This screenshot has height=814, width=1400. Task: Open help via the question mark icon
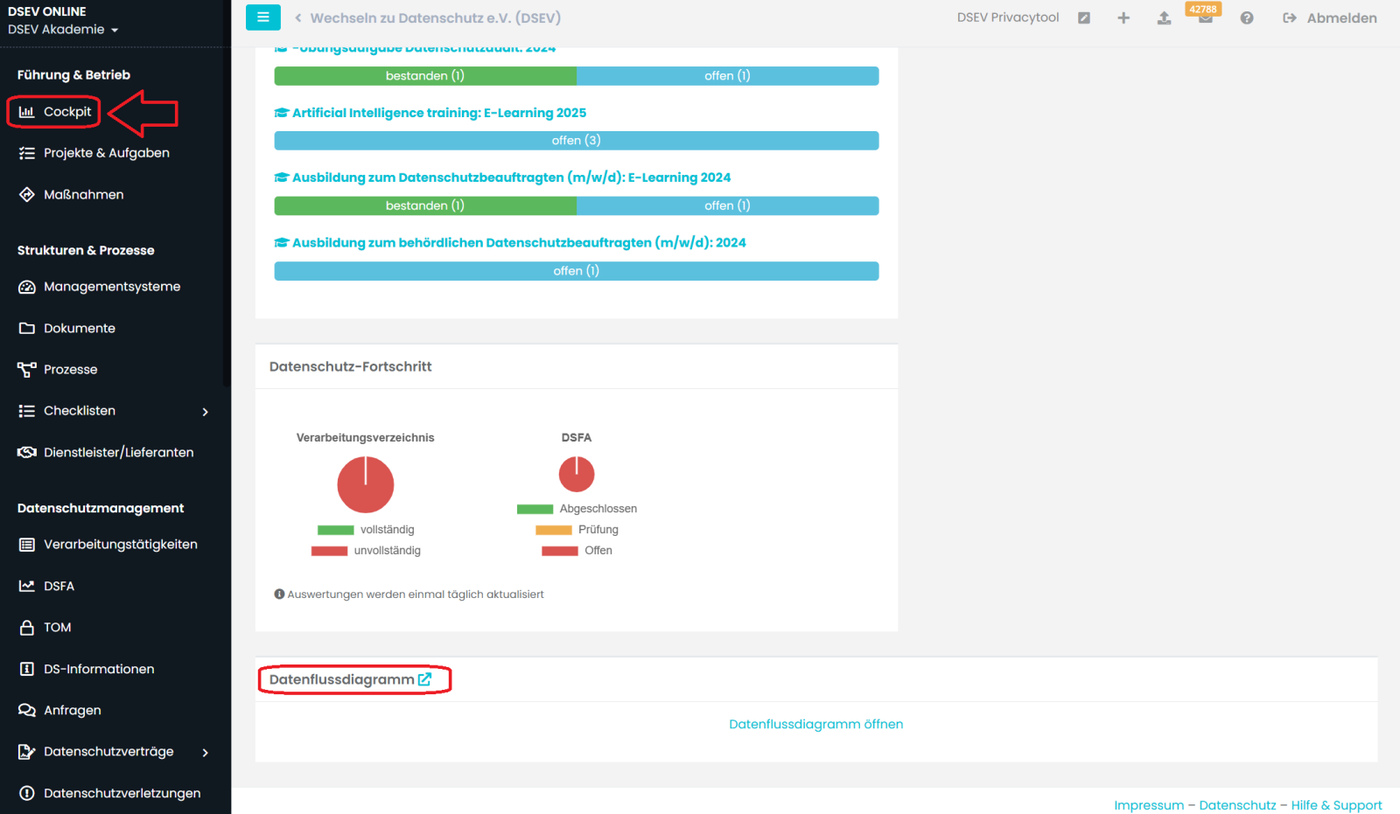(x=1247, y=18)
